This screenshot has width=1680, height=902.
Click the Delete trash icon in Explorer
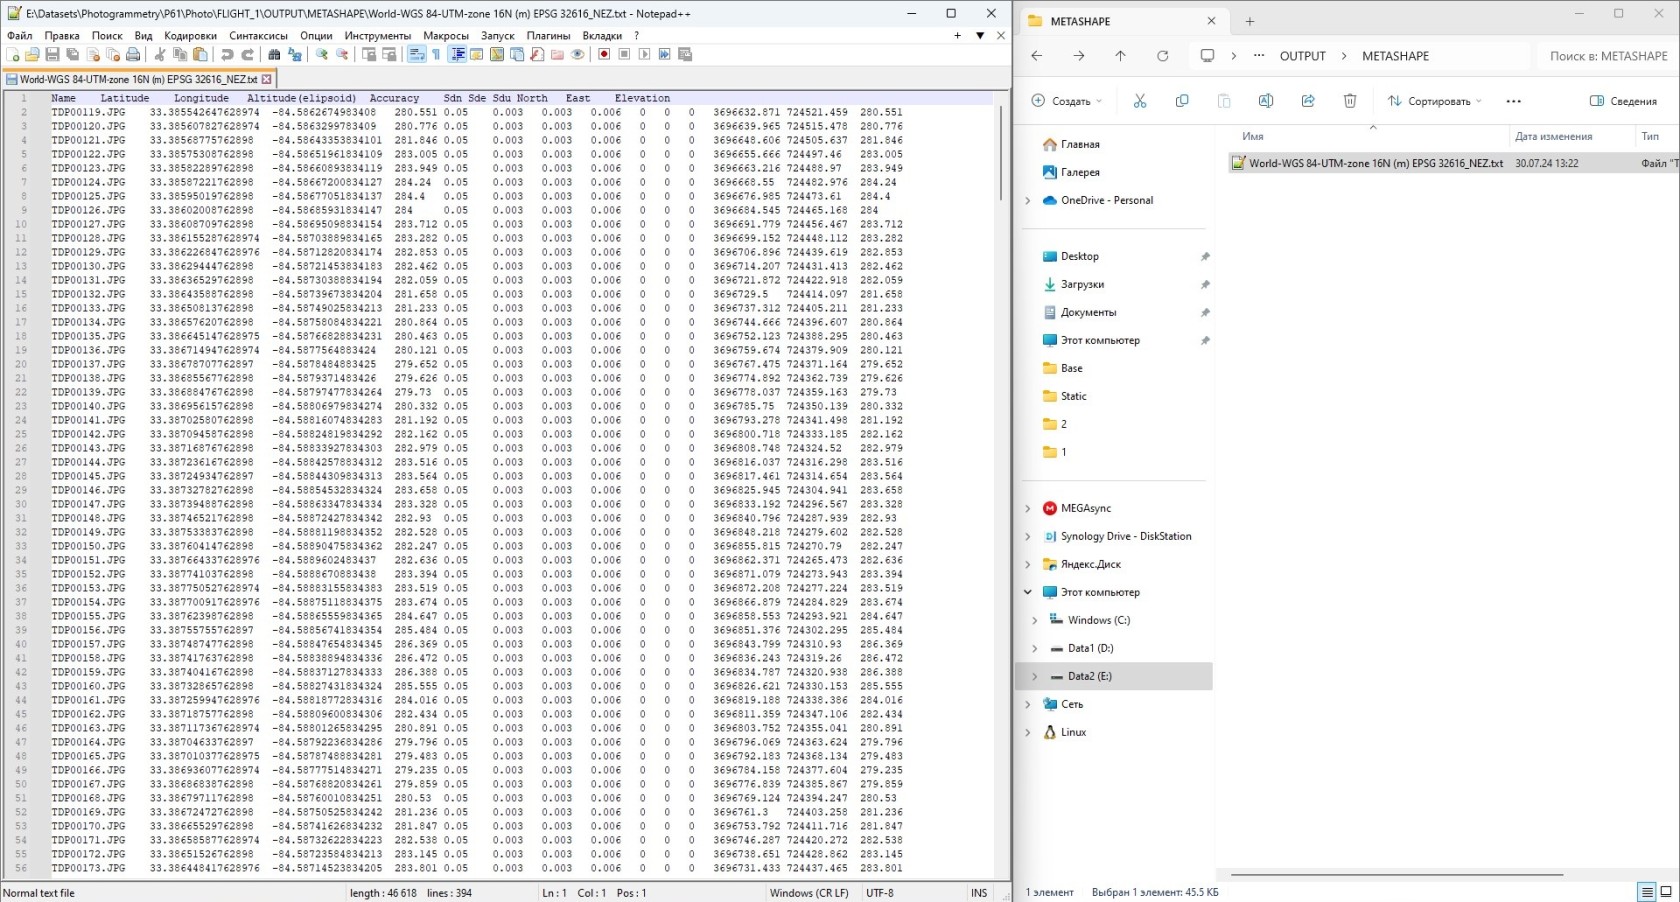1350,101
